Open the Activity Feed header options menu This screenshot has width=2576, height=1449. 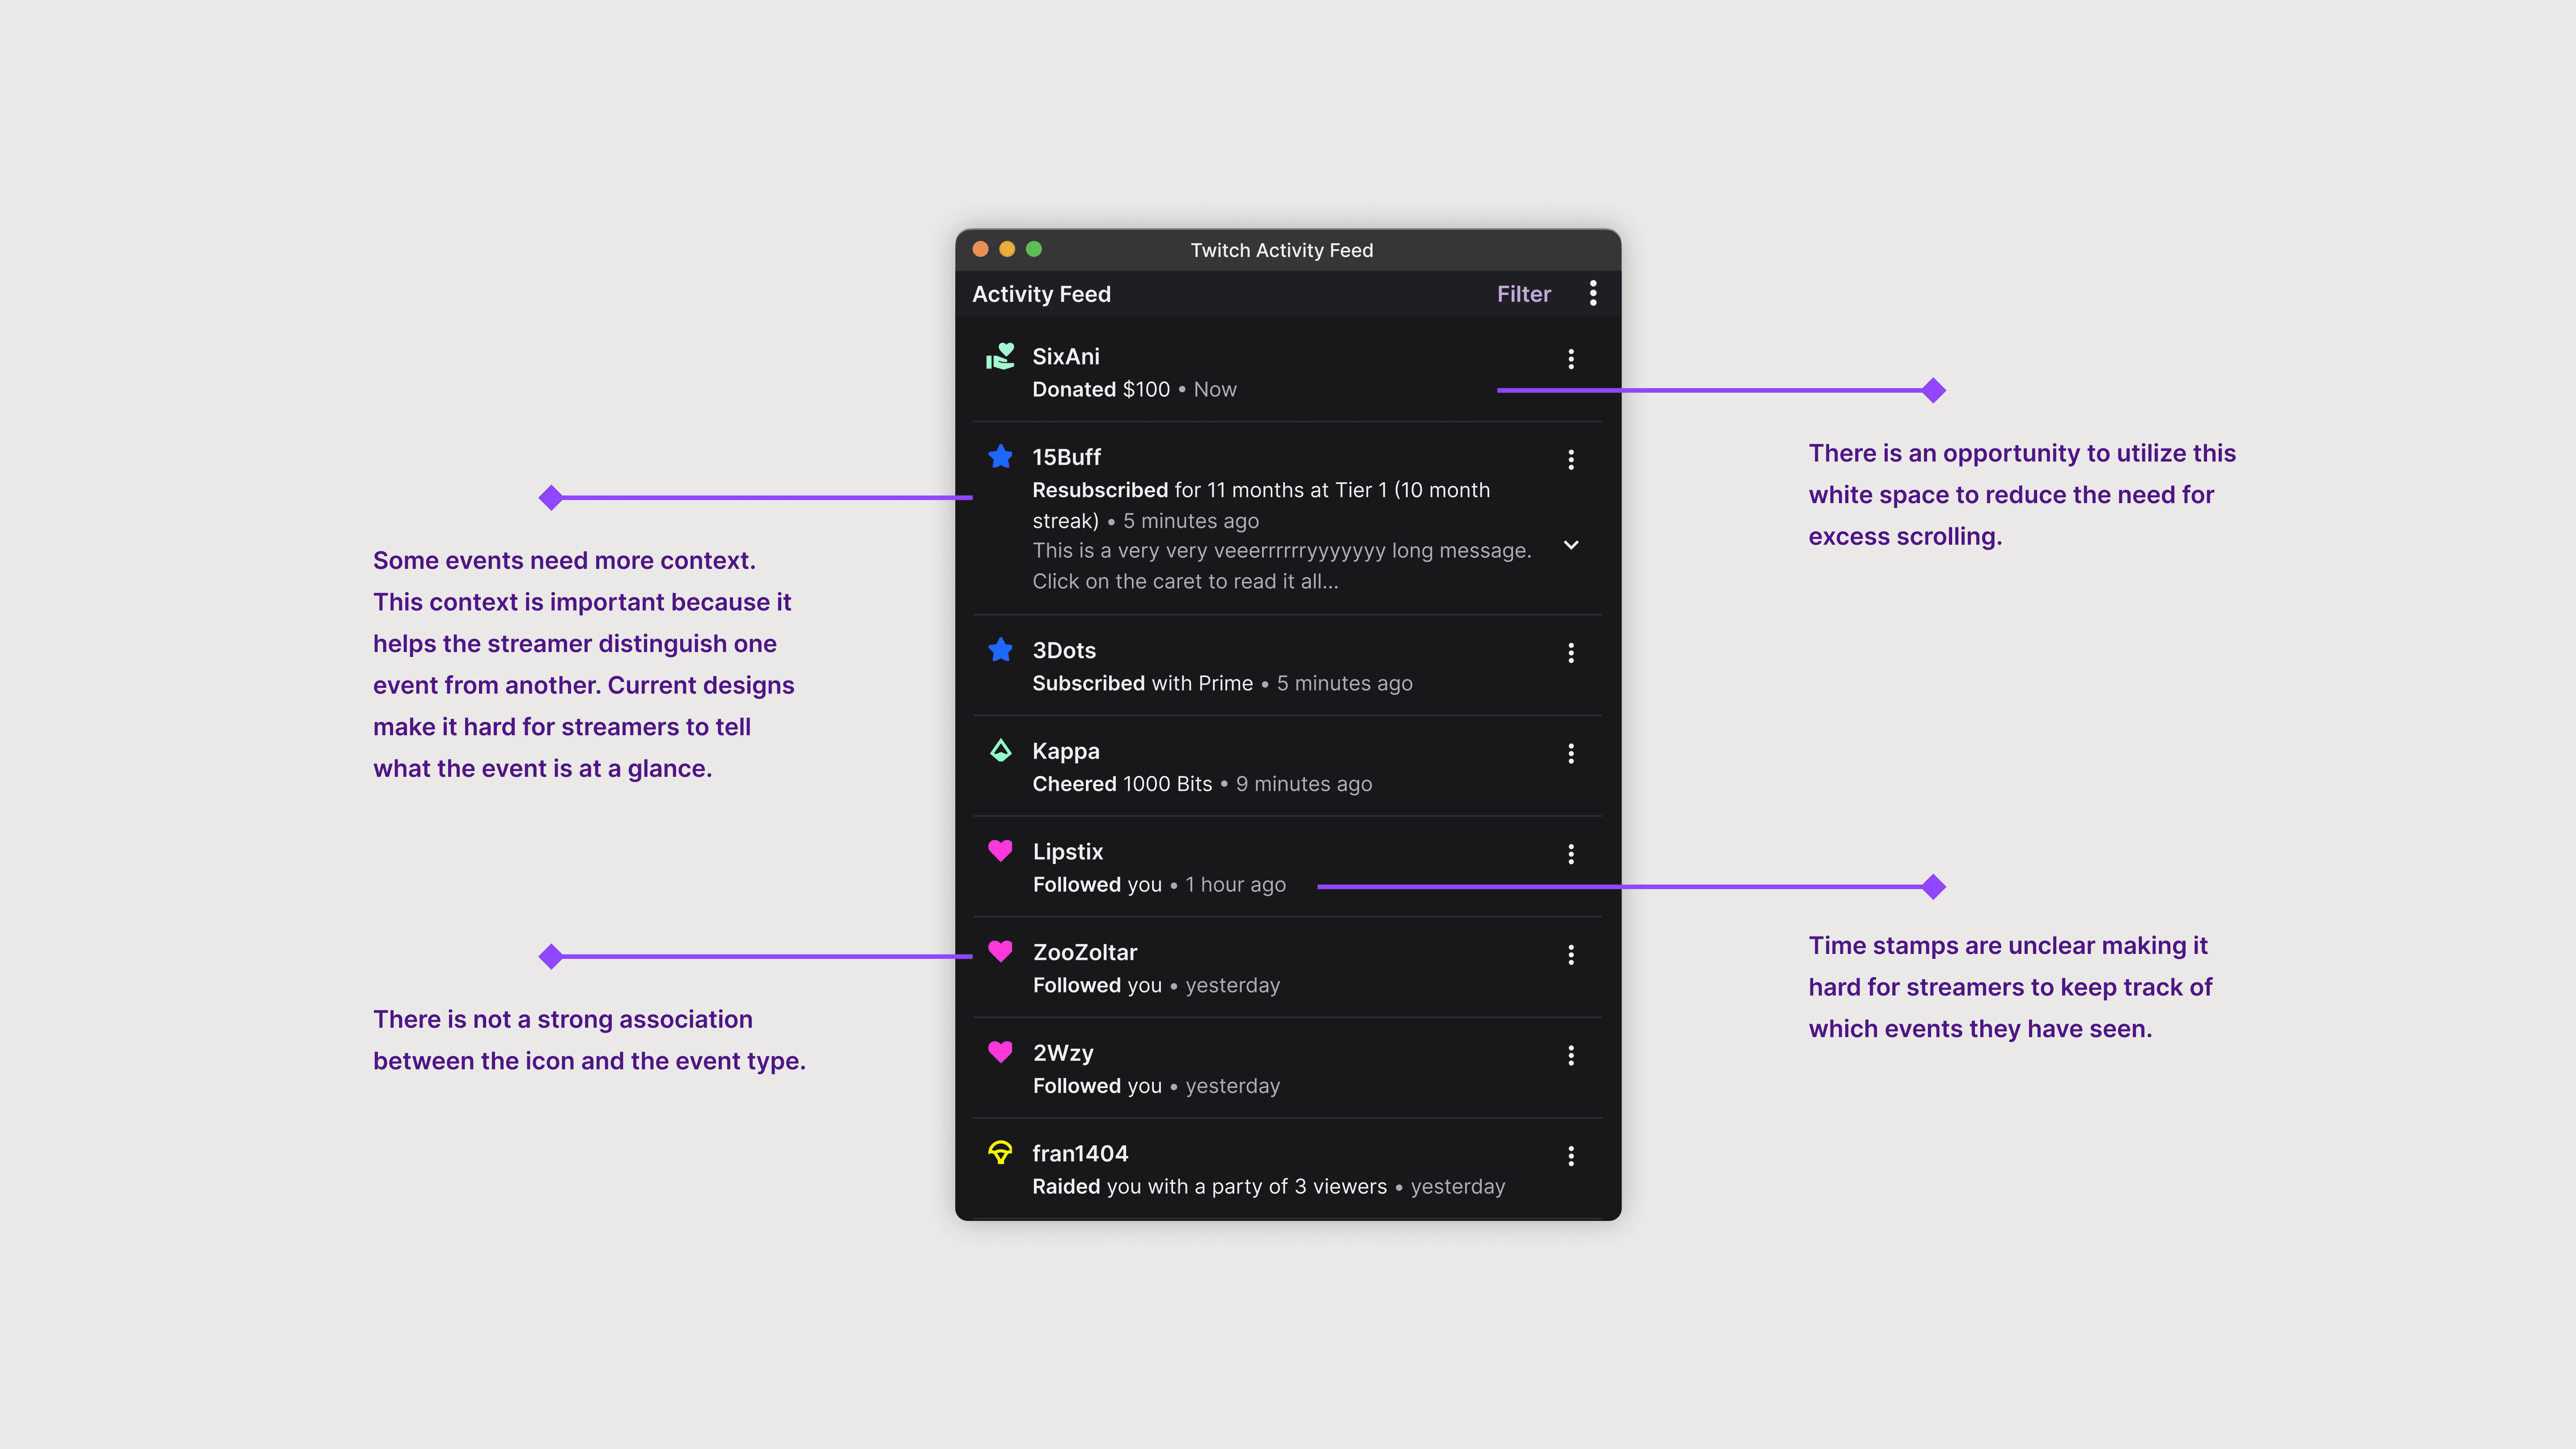pos(1593,293)
